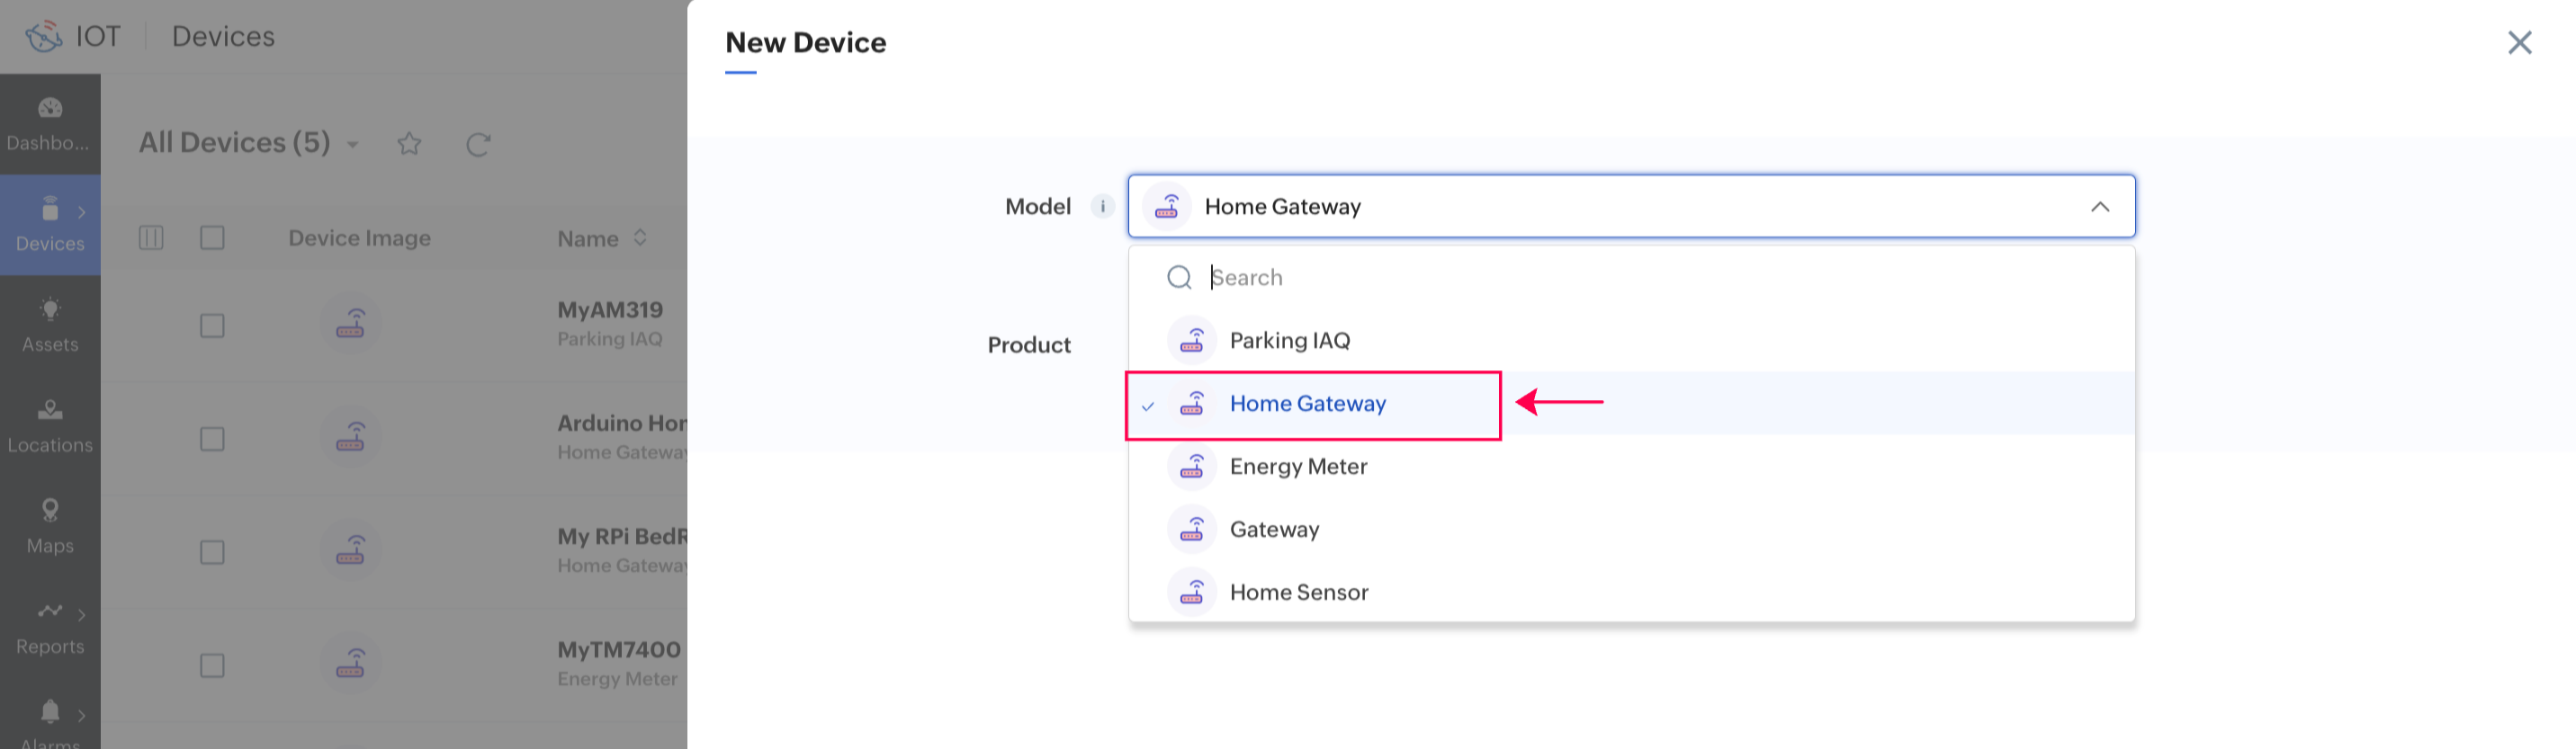Expand the All Devices view dropdown
2576x749 pixels.
[353, 145]
